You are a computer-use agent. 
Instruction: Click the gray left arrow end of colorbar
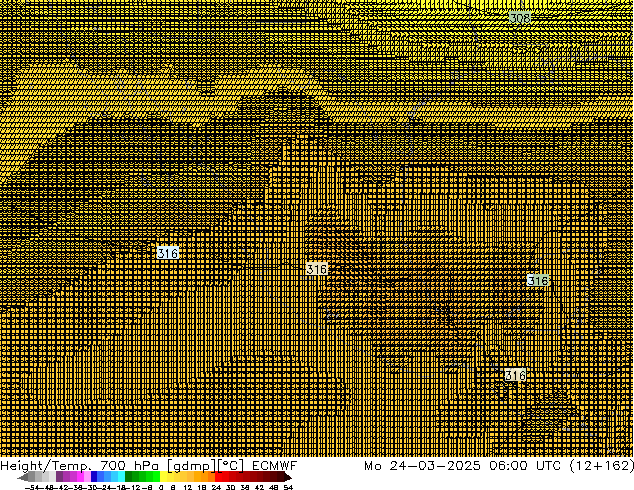23,477
